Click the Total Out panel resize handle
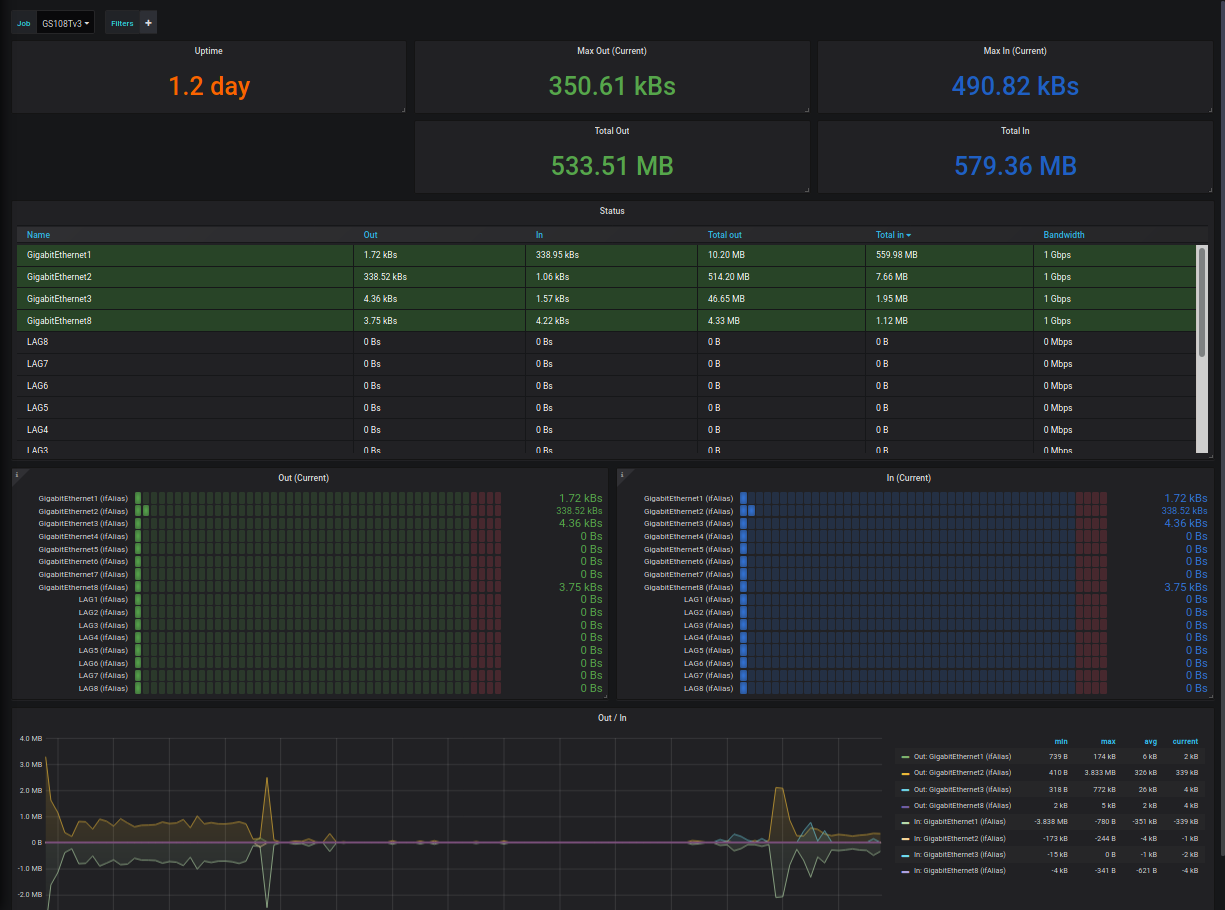 tap(805, 189)
